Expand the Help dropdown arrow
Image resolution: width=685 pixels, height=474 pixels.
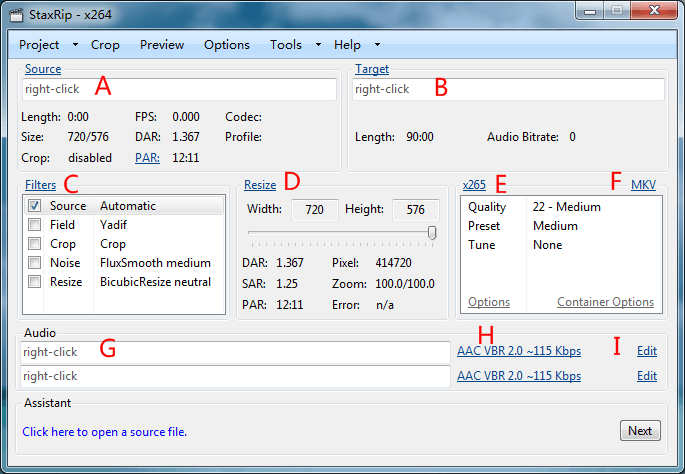[377, 45]
